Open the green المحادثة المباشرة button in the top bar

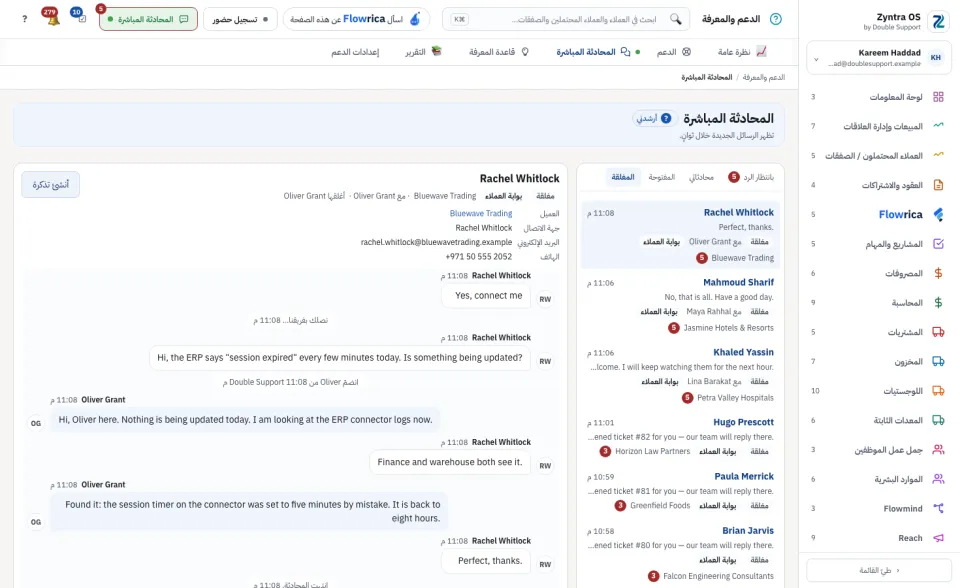(x=148, y=19)
